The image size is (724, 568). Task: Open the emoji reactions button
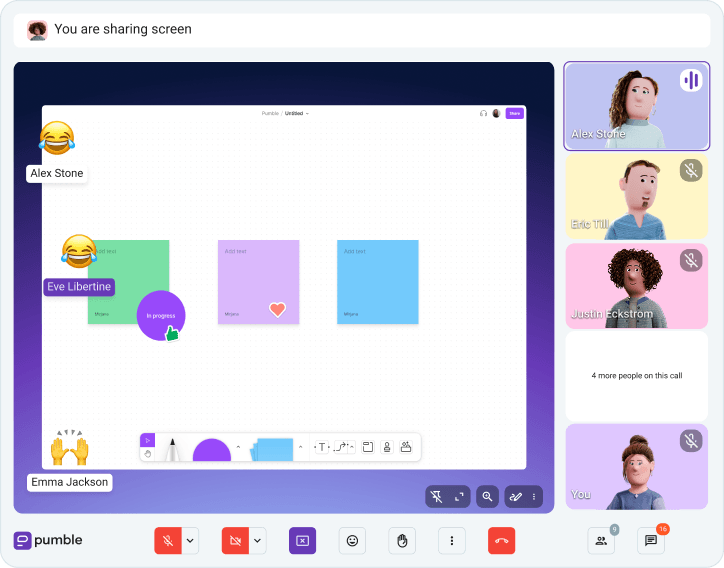[x=352, y=540]
